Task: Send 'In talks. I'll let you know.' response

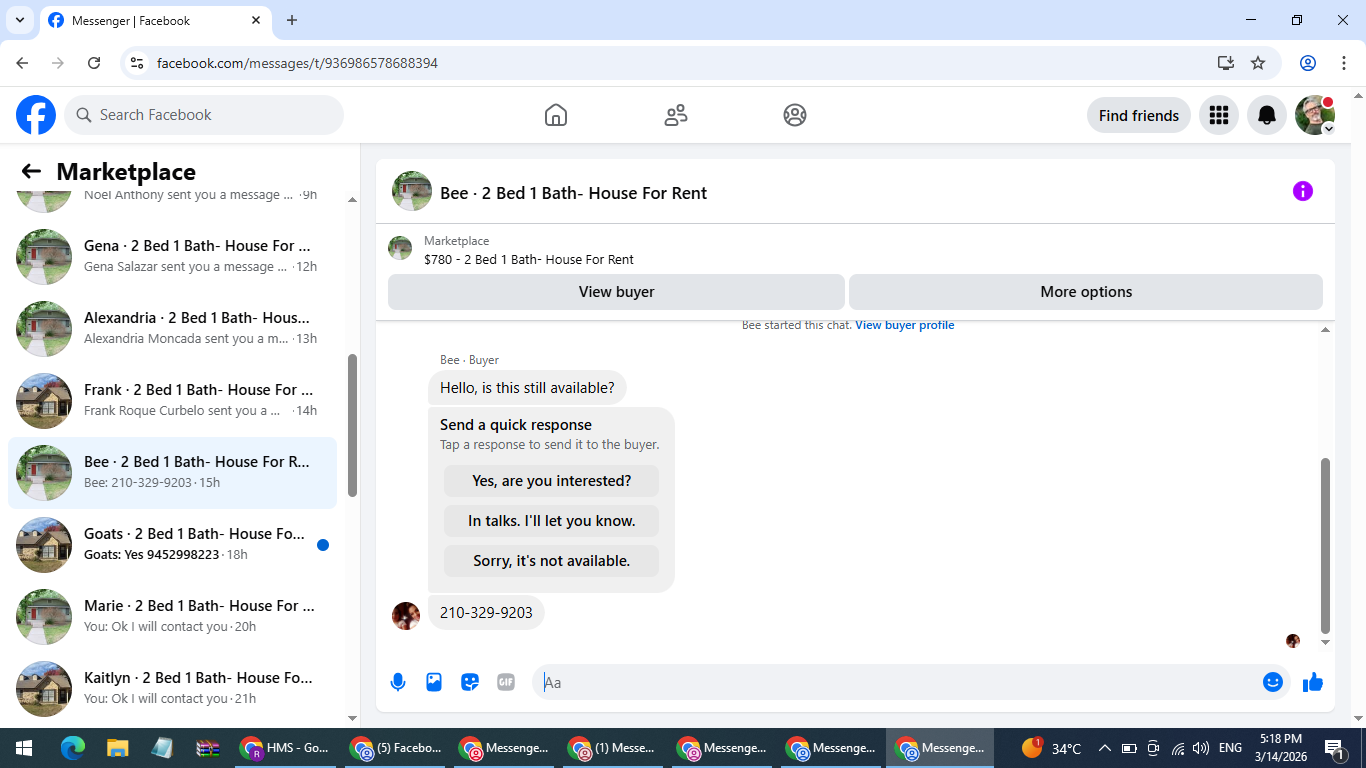Action: pyautogui.click(x=551, y=521)
